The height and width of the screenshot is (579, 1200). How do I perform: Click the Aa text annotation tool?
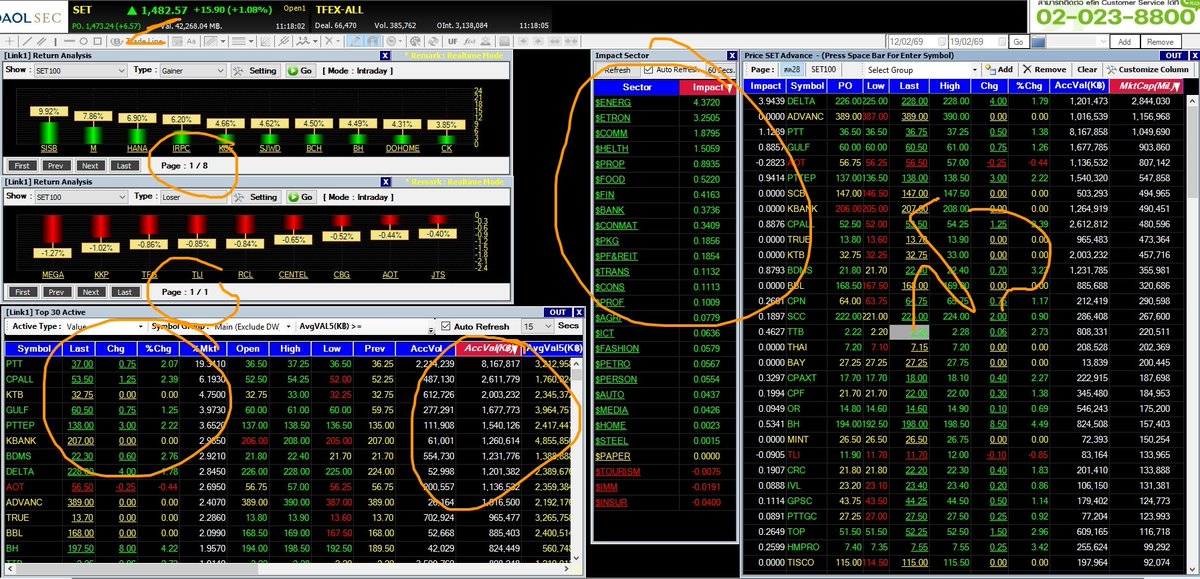[x=191, y=41]
